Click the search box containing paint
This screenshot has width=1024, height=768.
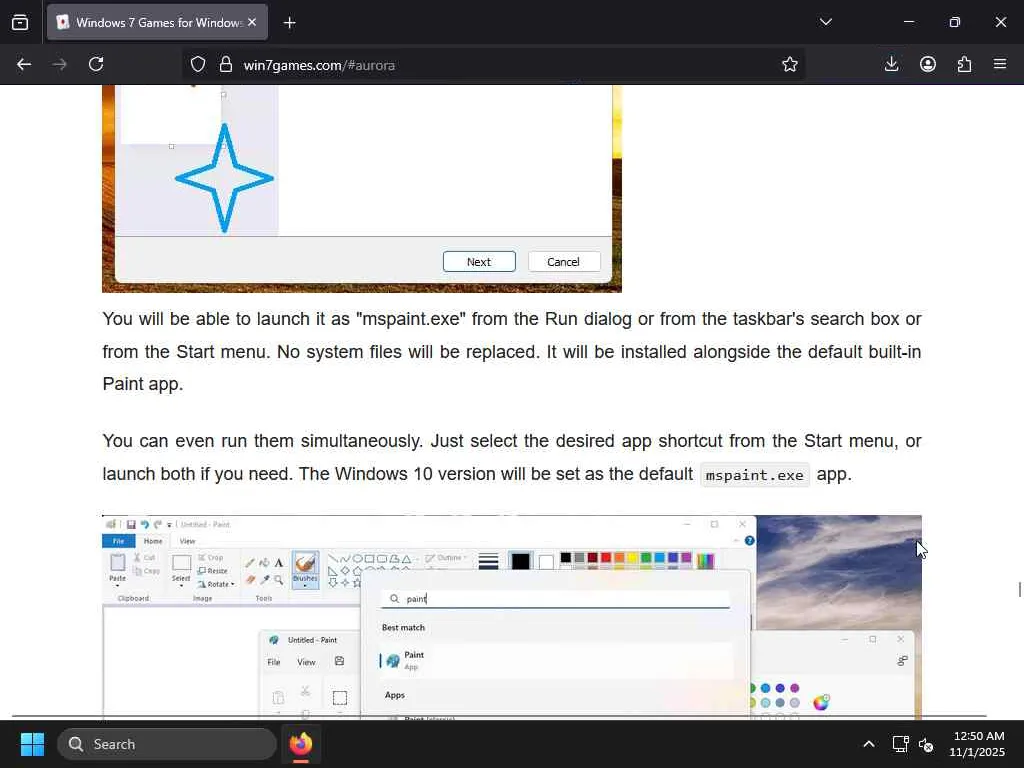click(555, 599)
